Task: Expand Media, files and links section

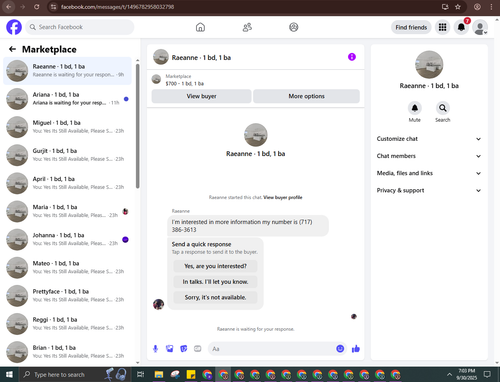Action: click(429, 173)
